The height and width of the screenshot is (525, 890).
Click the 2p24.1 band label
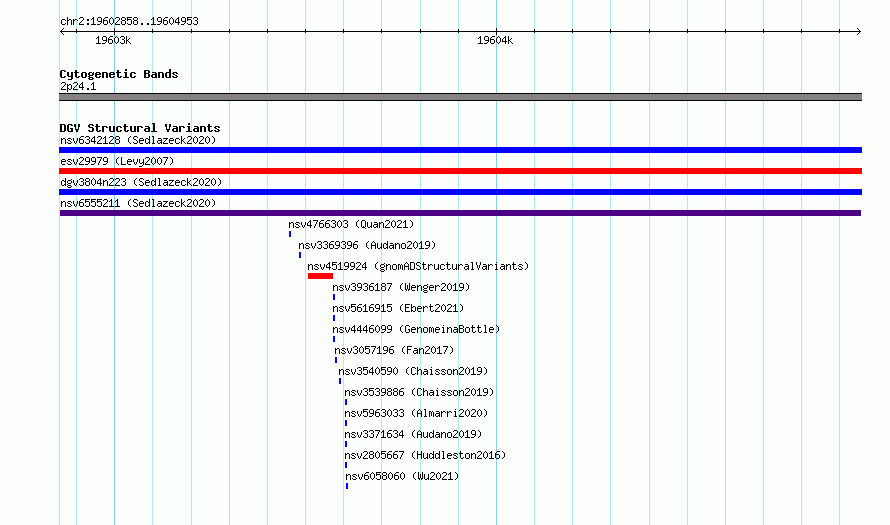coord(78,86)
